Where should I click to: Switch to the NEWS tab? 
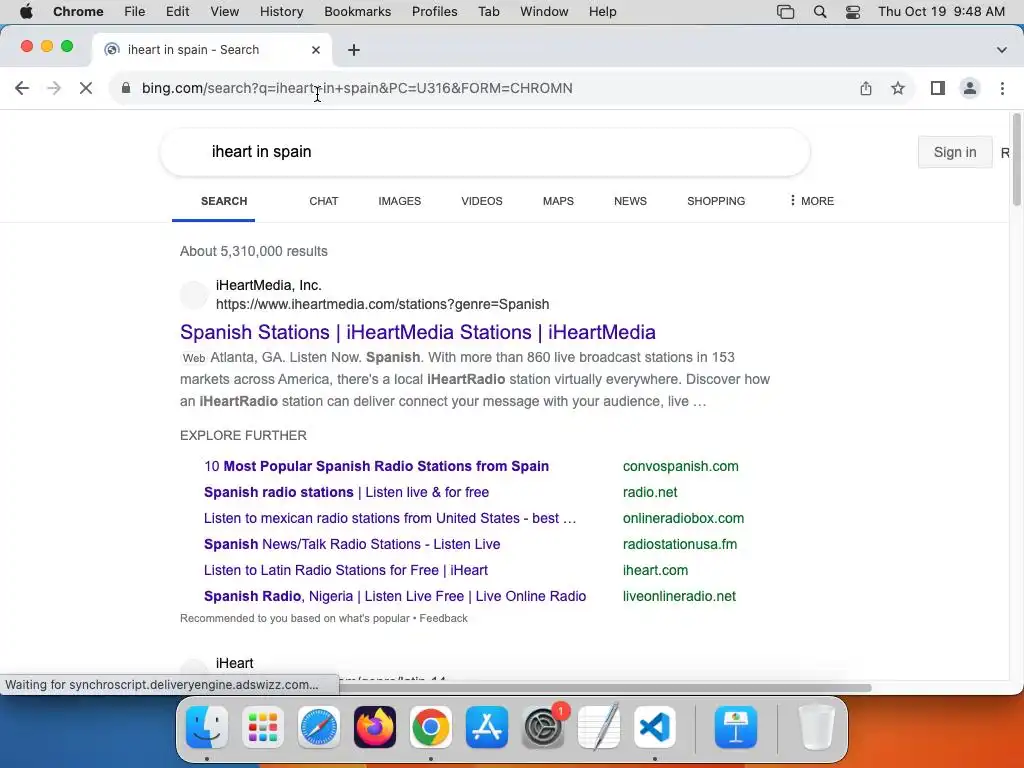[630, 201]
